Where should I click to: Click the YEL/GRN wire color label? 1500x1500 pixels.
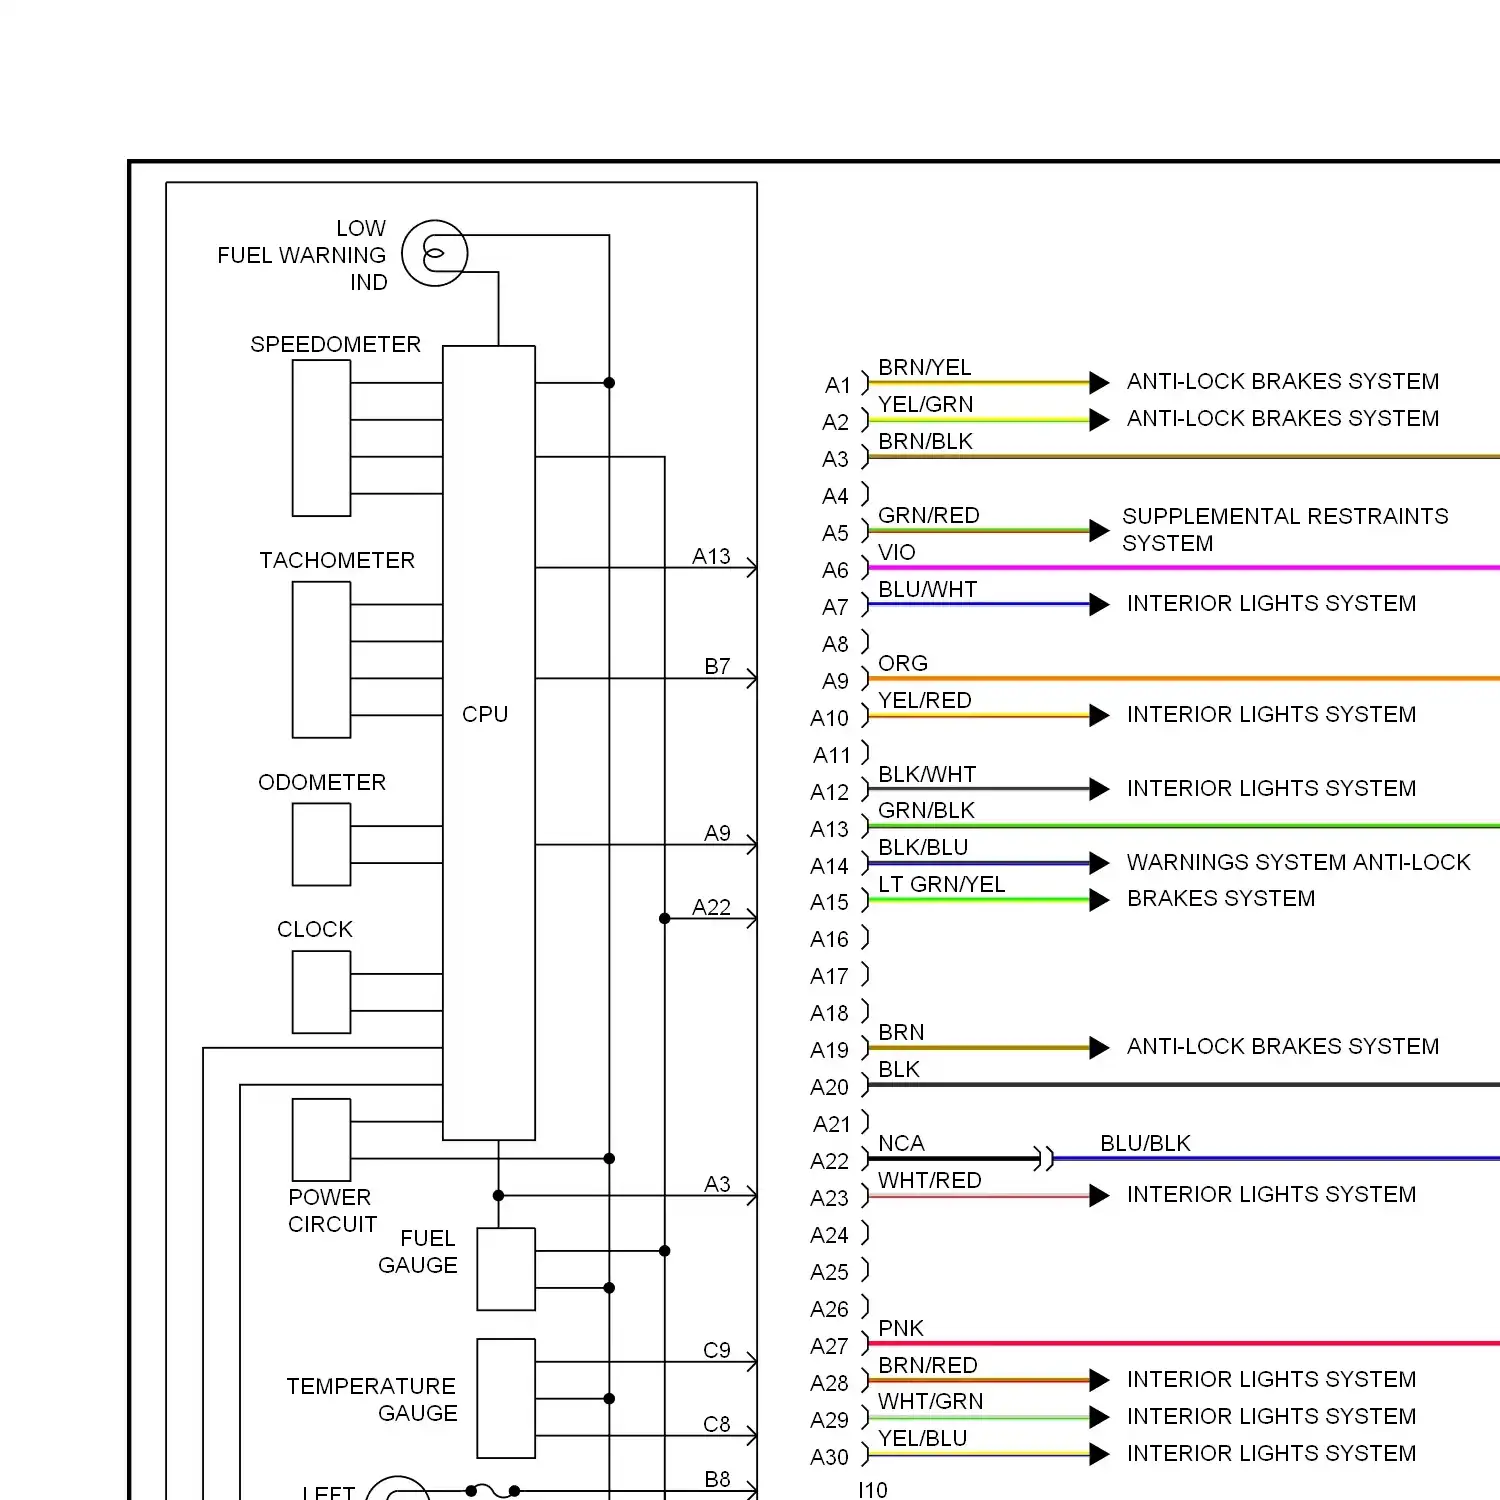(926, 404)
